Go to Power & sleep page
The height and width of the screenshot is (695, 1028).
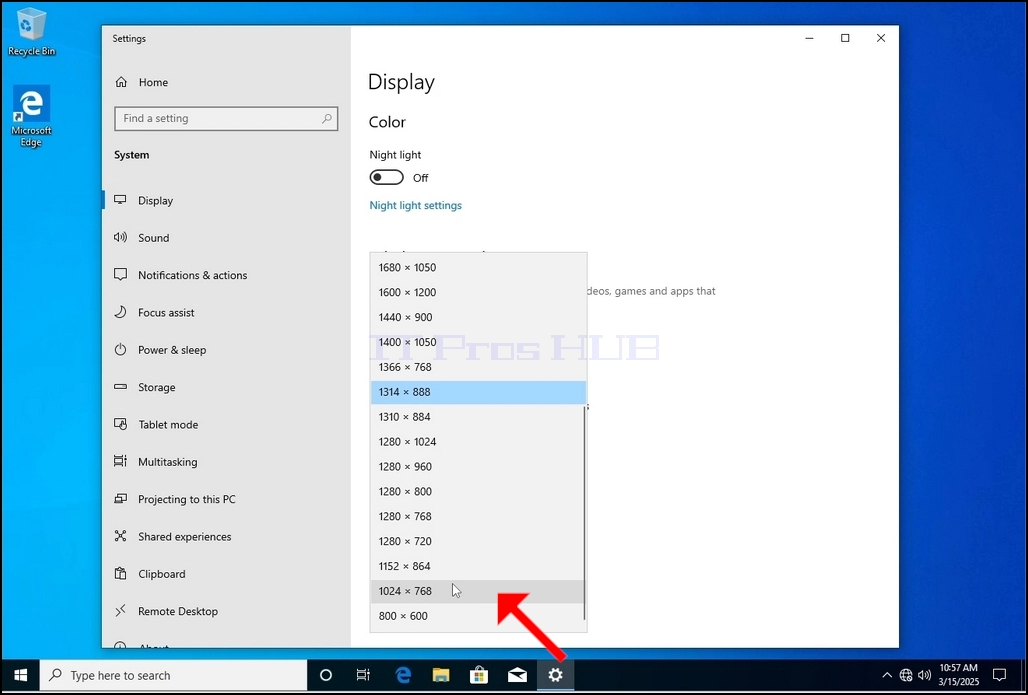[226, 349]
